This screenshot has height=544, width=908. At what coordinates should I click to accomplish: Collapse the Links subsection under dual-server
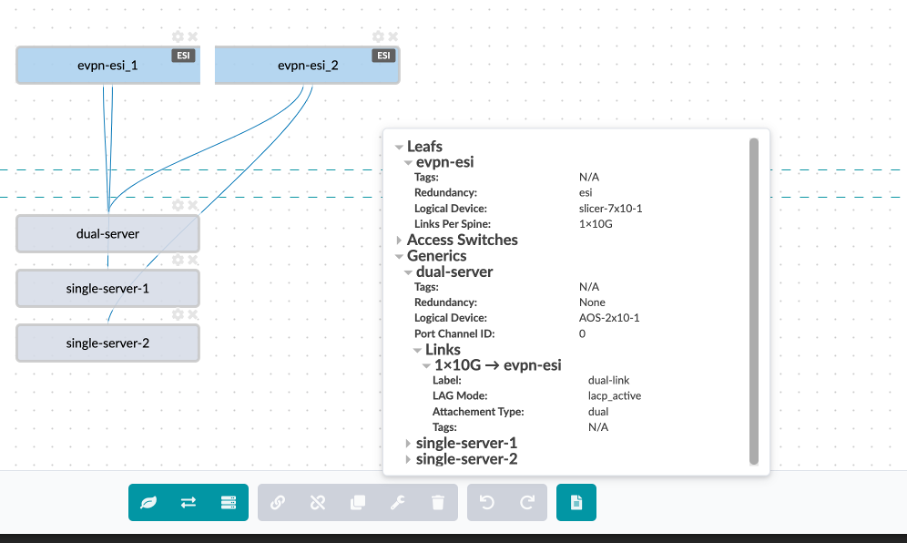tap(417, 350)
